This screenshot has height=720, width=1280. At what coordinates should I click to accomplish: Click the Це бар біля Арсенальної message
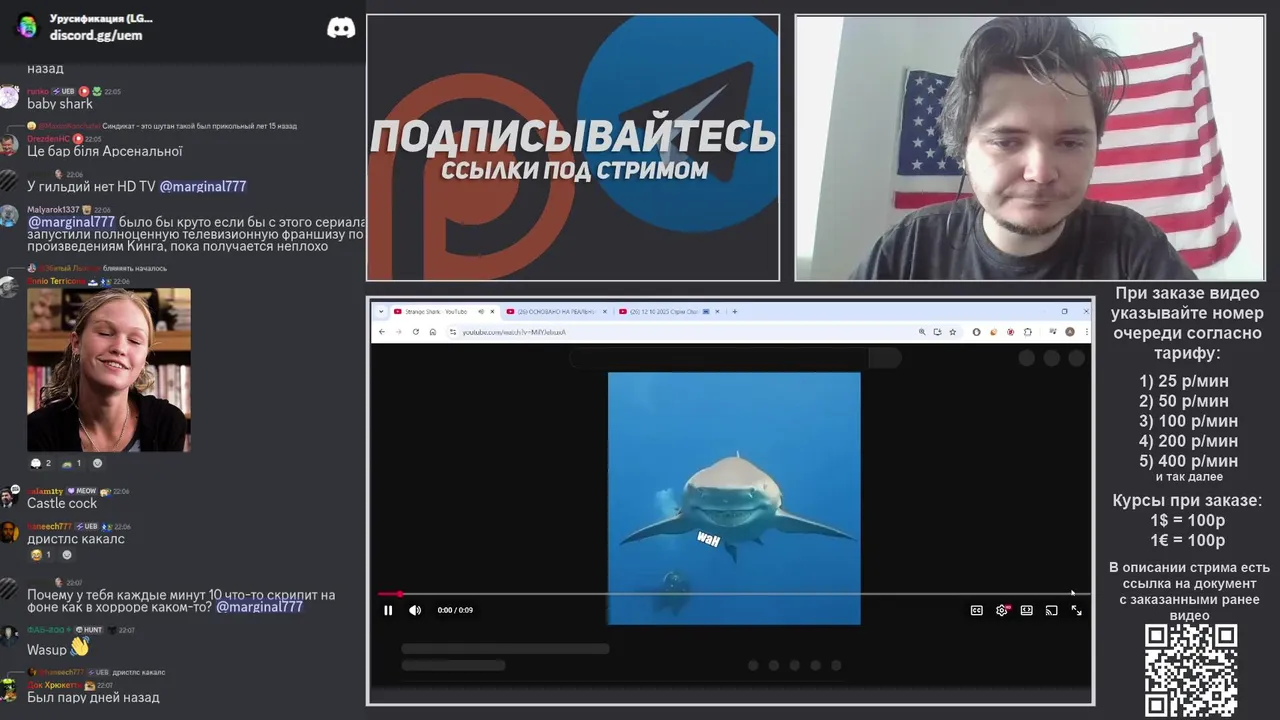(105, 151)
